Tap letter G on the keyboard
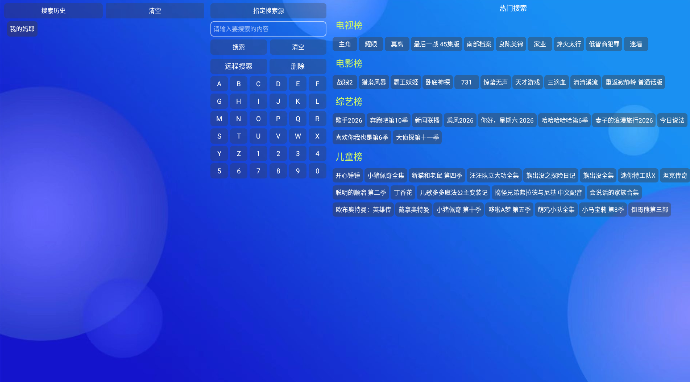 [219, 101]
